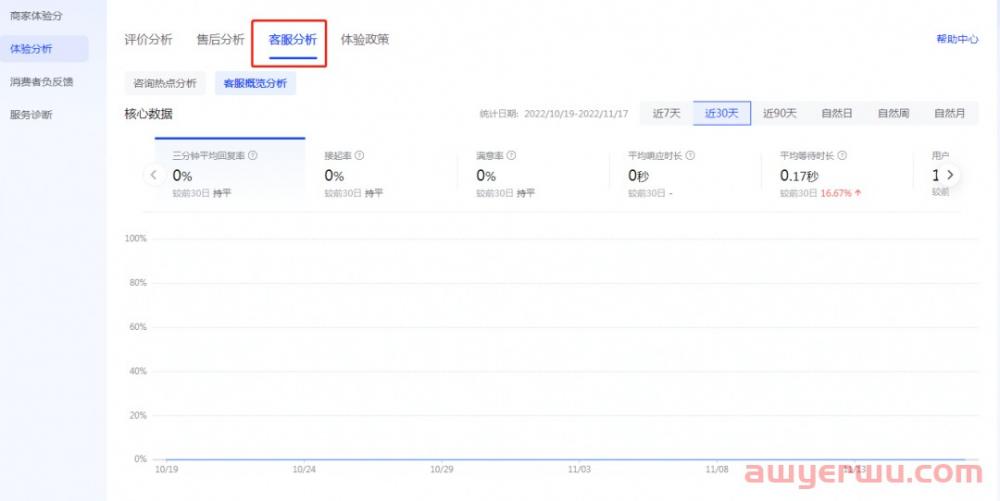
Task: Open 服务诊断 sidebar item
Action: [31, 115]
